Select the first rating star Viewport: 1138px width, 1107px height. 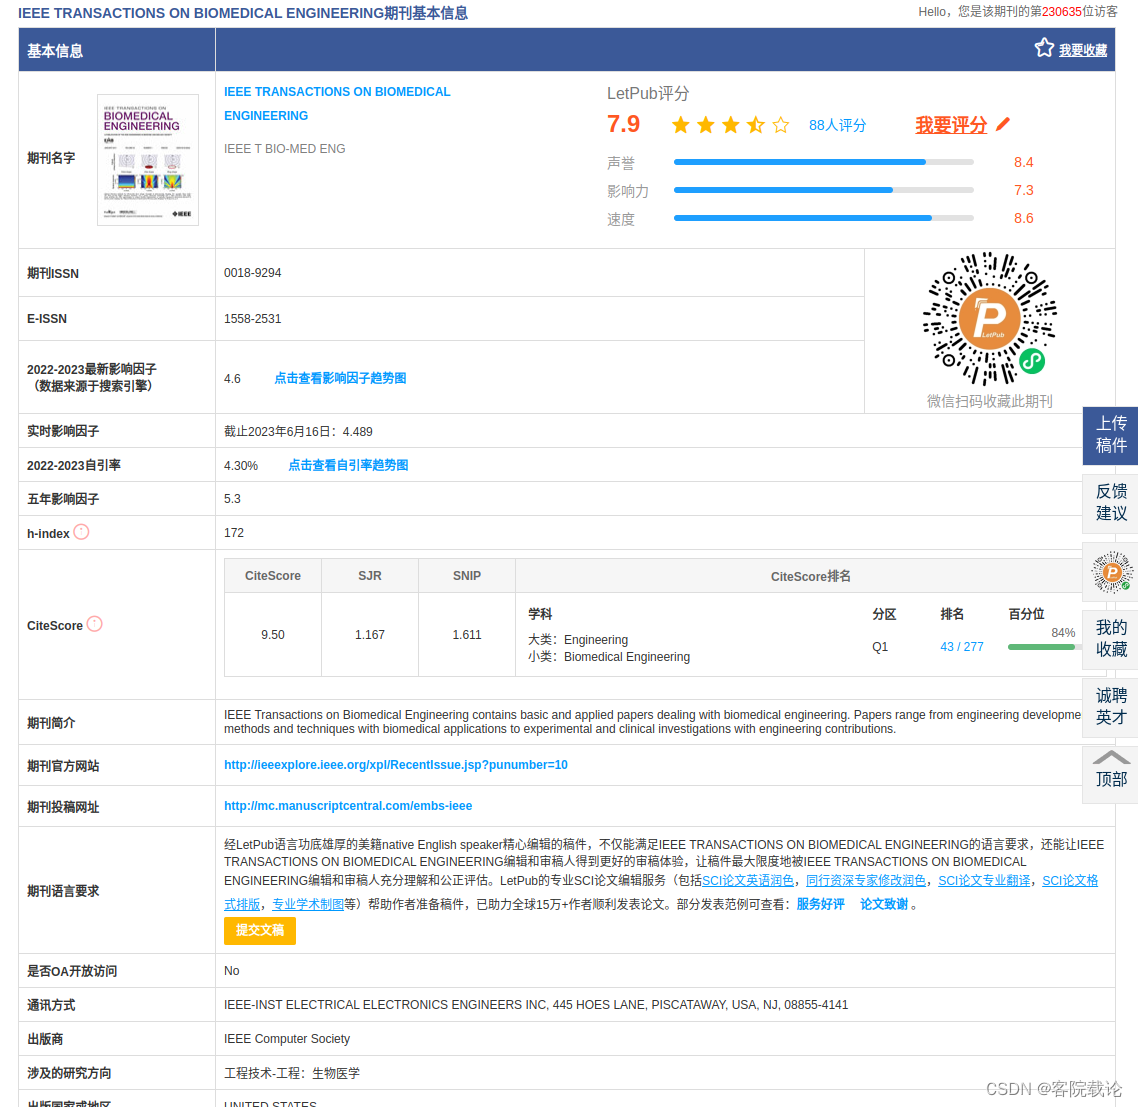click(681, 125)
